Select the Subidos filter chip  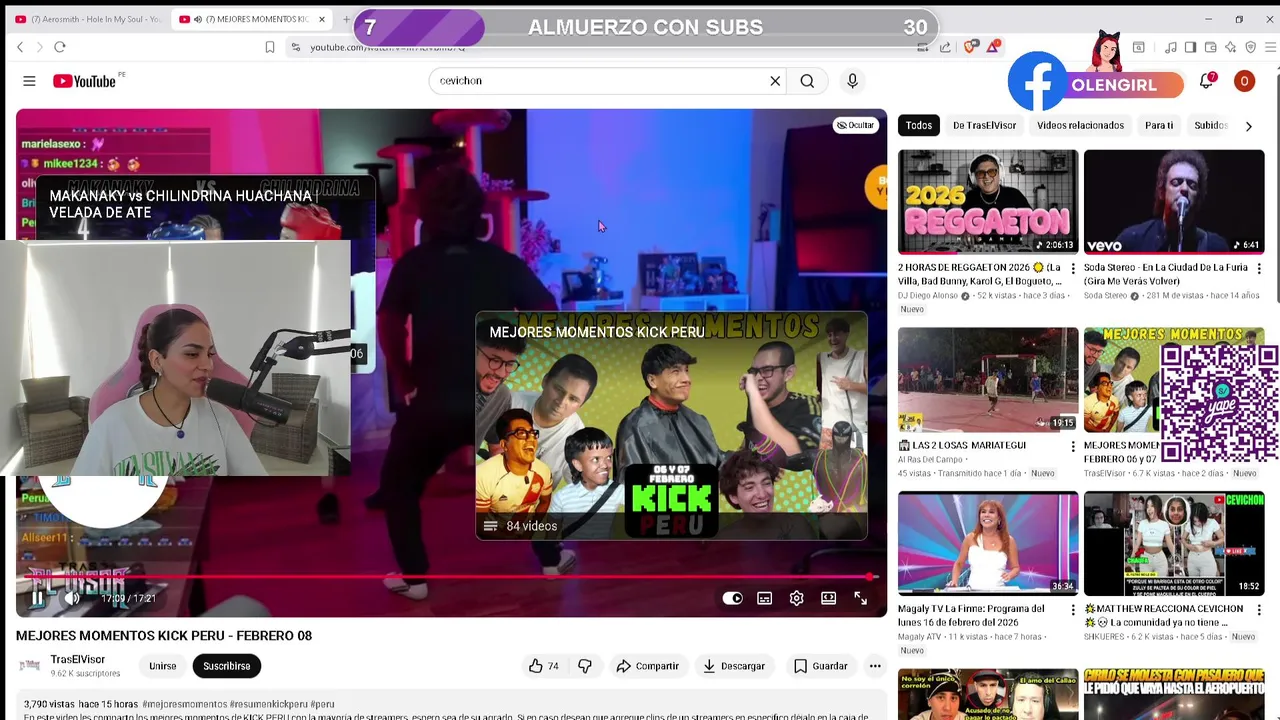(1211, 125)
